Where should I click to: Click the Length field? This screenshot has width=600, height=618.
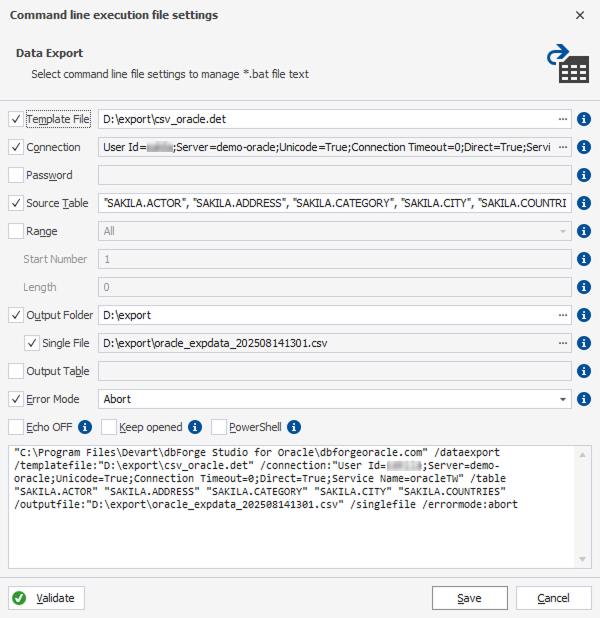[335, 287]
